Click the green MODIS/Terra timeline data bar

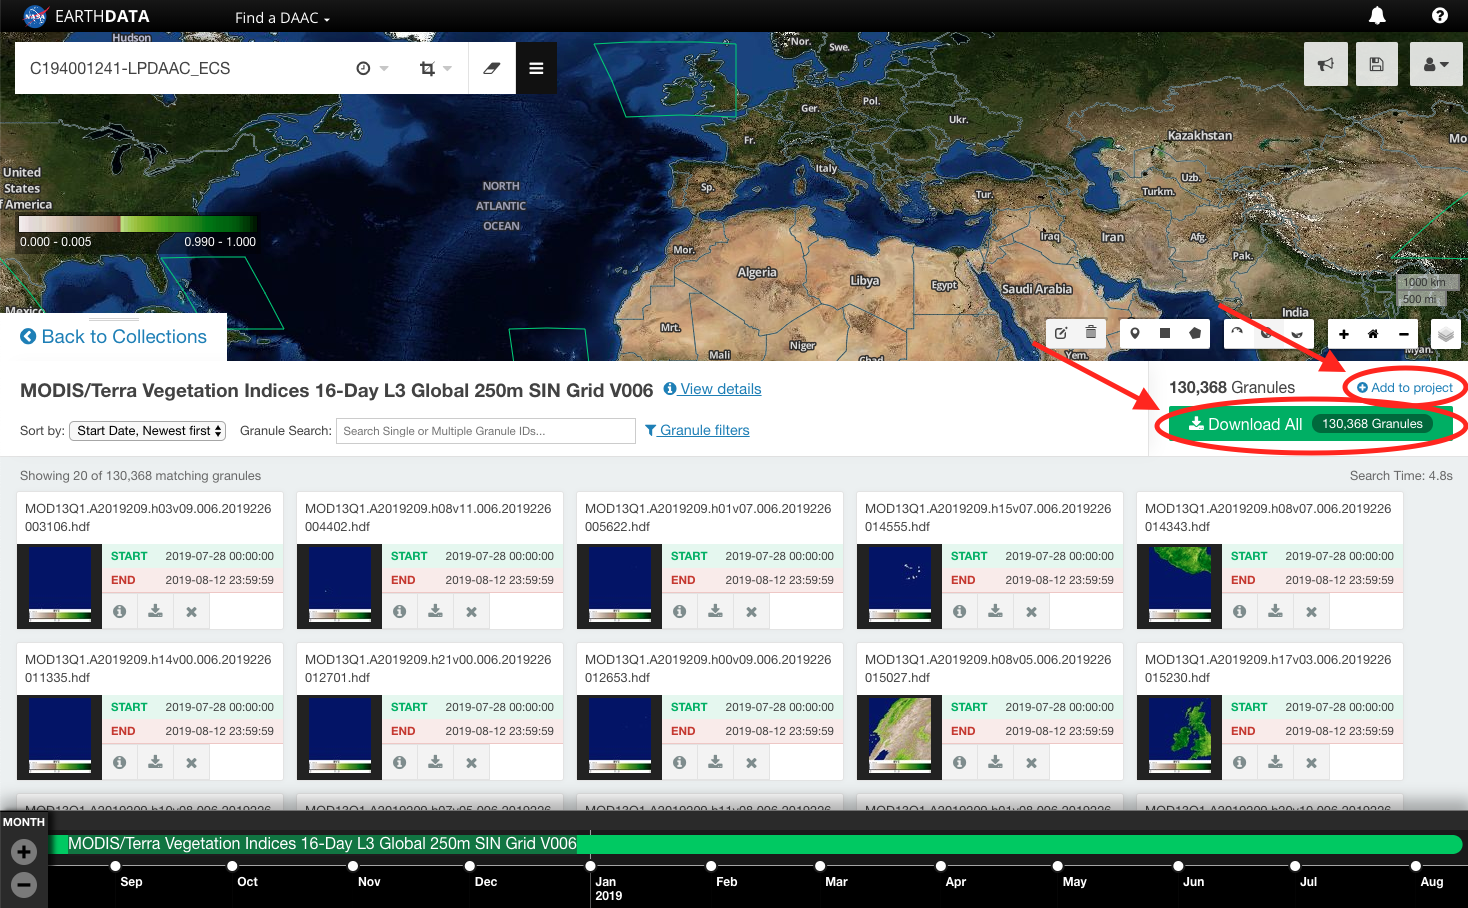756,844
